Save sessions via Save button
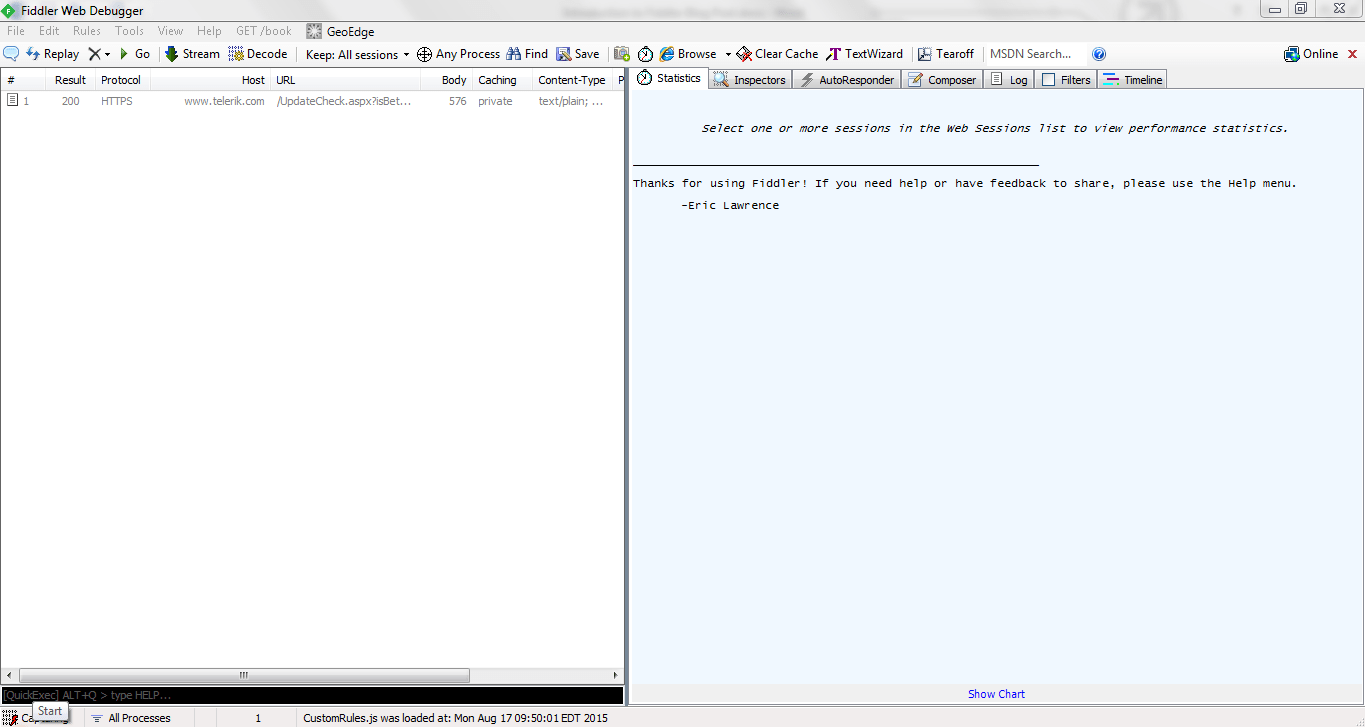This screenshot has height=727, width=1365. click(x=578, y=54)
